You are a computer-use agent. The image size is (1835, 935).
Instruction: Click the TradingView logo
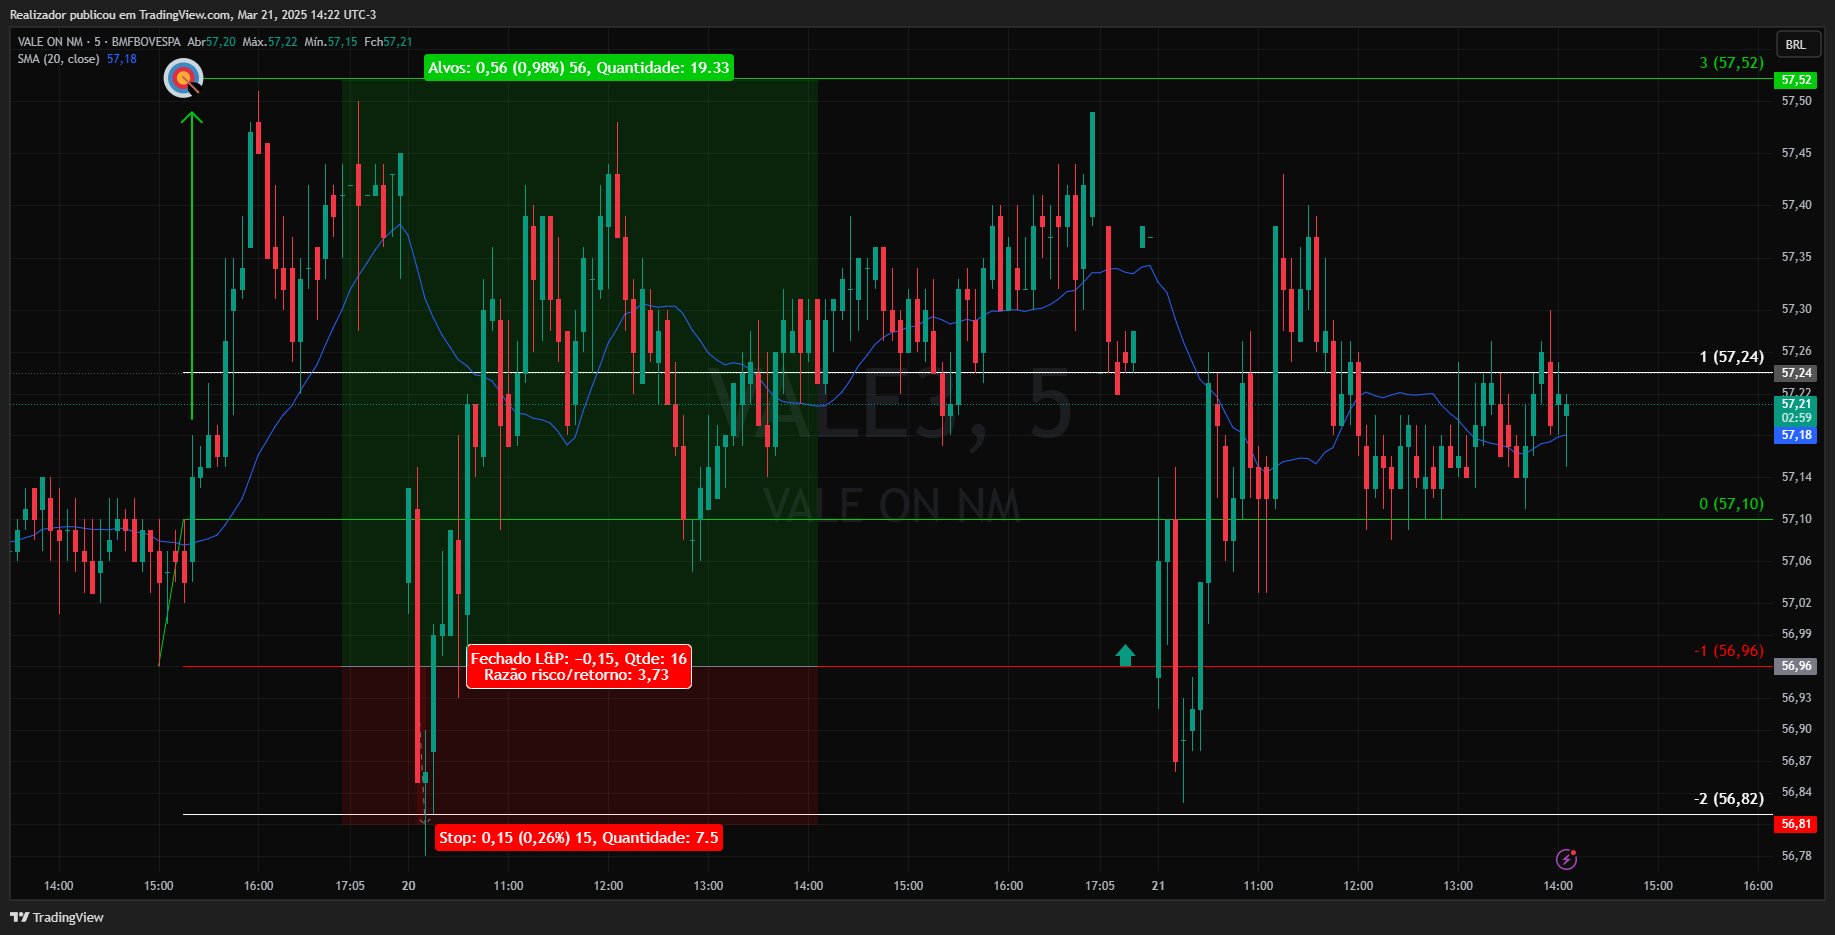pos(57,917)
